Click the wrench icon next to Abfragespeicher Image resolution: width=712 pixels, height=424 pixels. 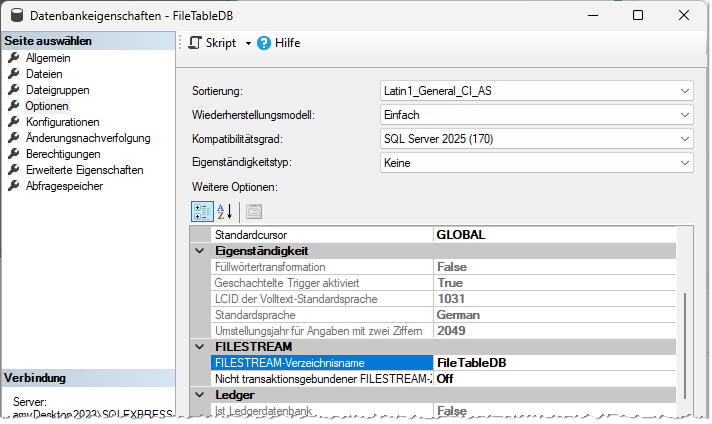tap(14, 186)
